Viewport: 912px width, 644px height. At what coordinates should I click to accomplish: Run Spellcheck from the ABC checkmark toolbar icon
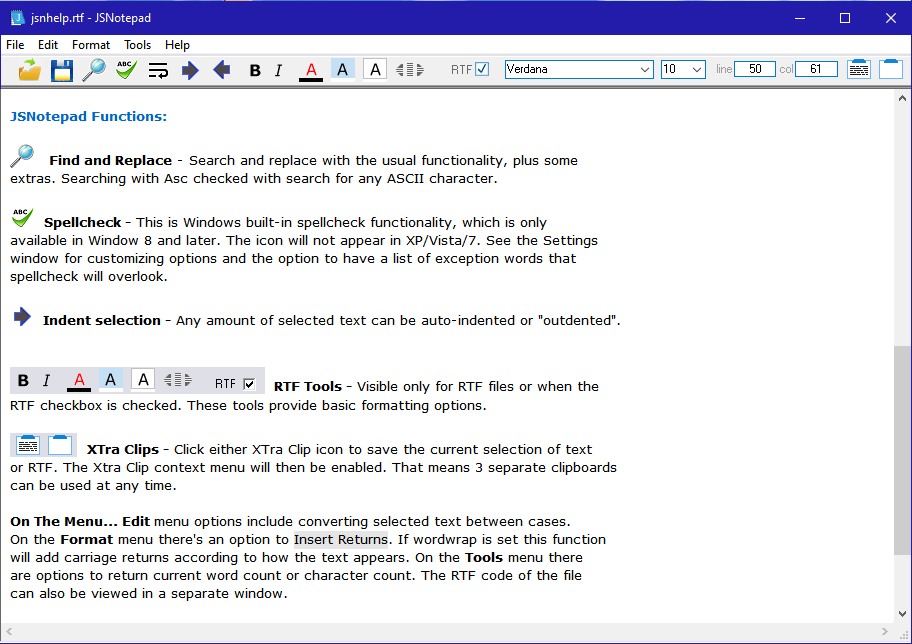(126, 69)
